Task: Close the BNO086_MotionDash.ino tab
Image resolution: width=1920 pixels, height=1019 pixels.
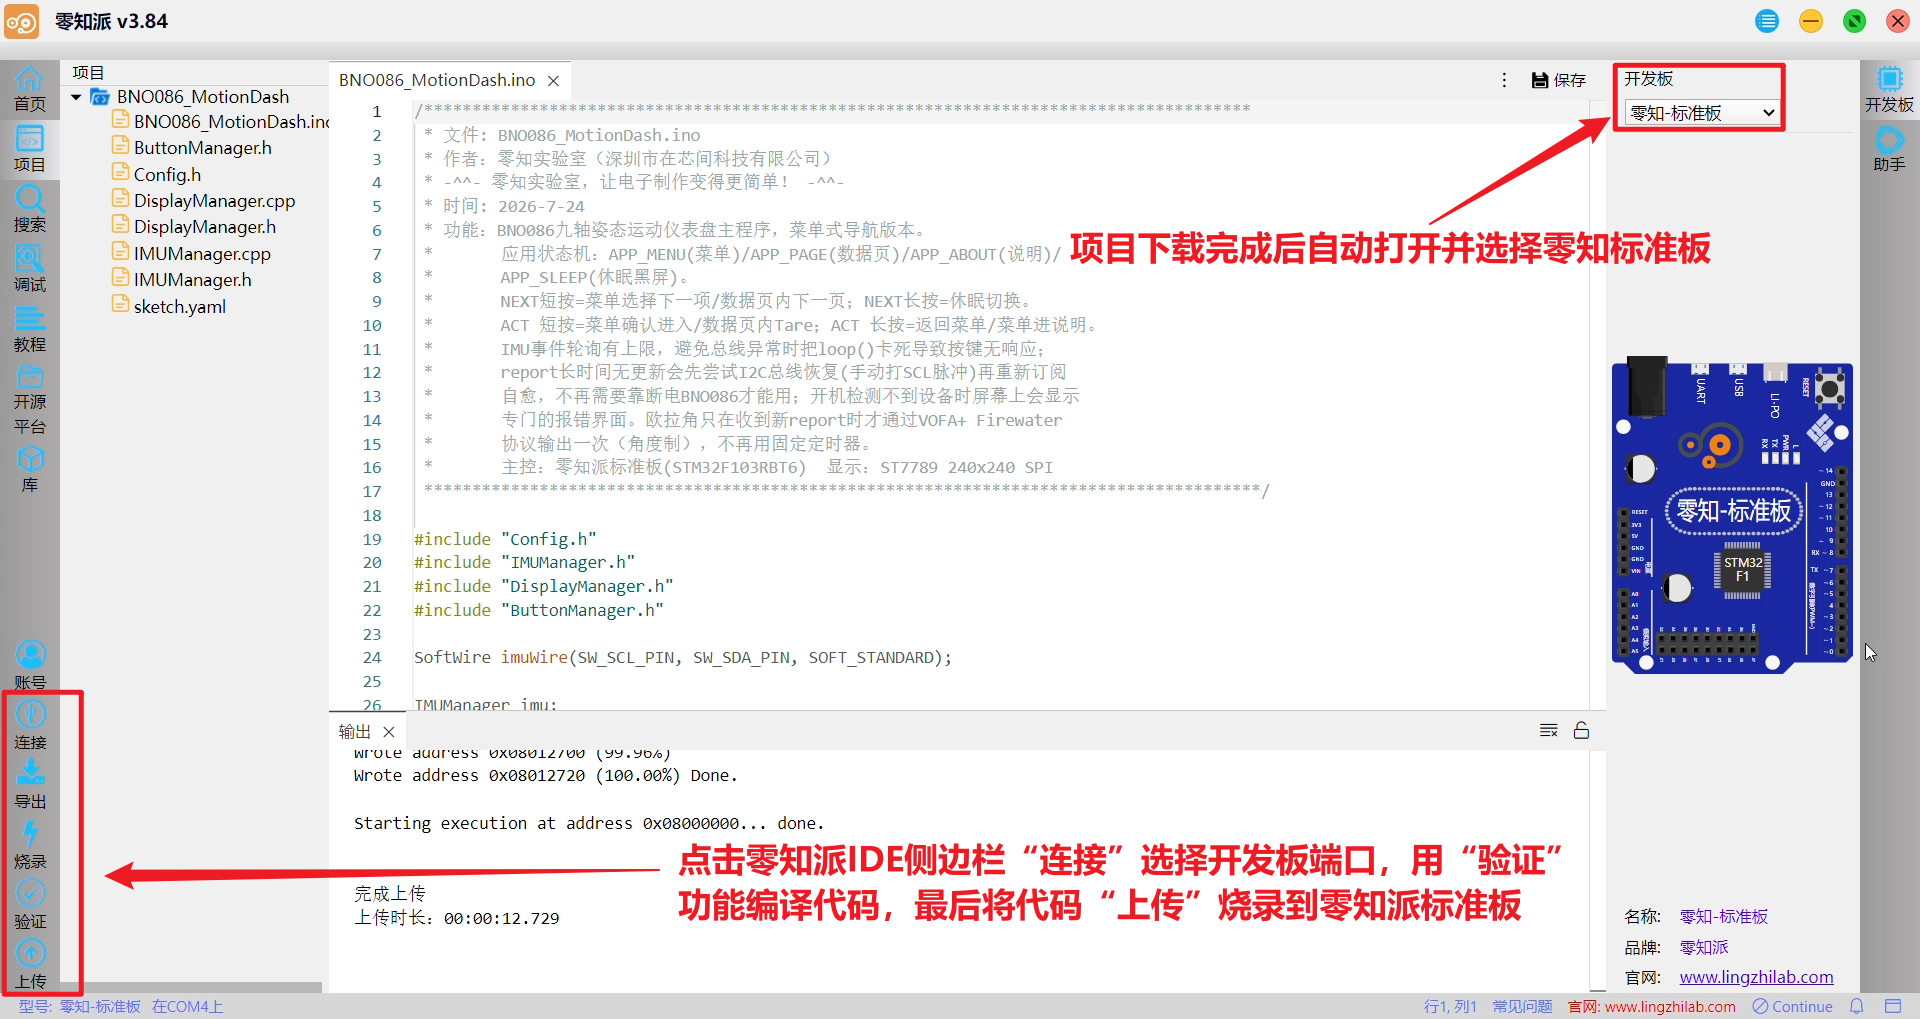Action: click(x=553, y=80)
